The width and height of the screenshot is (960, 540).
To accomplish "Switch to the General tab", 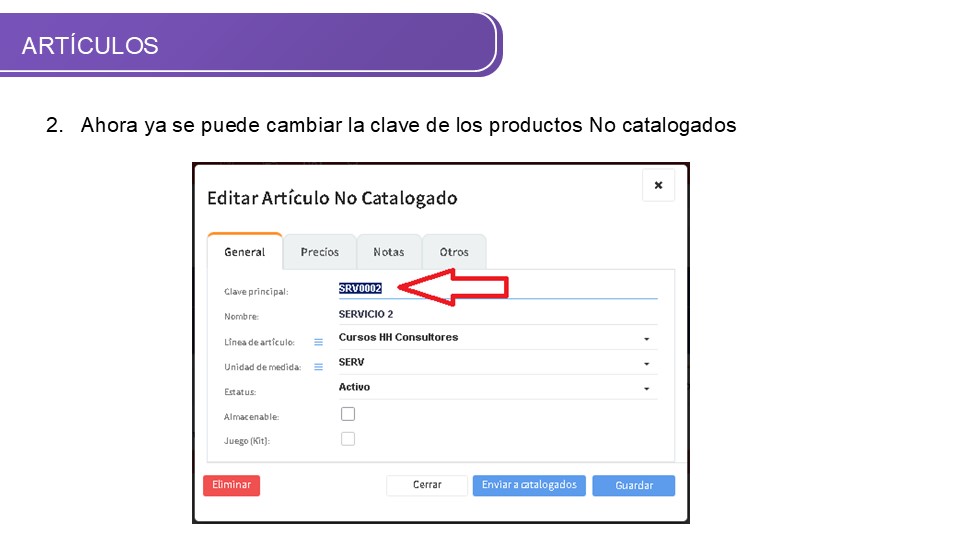I will [x=244, y=252].
